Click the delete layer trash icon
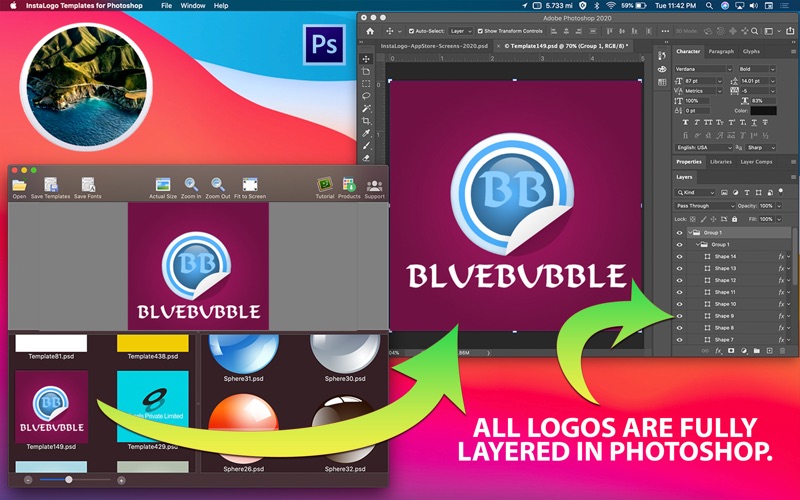The height and width of the screenshot is (500, 800). point(782,351)
